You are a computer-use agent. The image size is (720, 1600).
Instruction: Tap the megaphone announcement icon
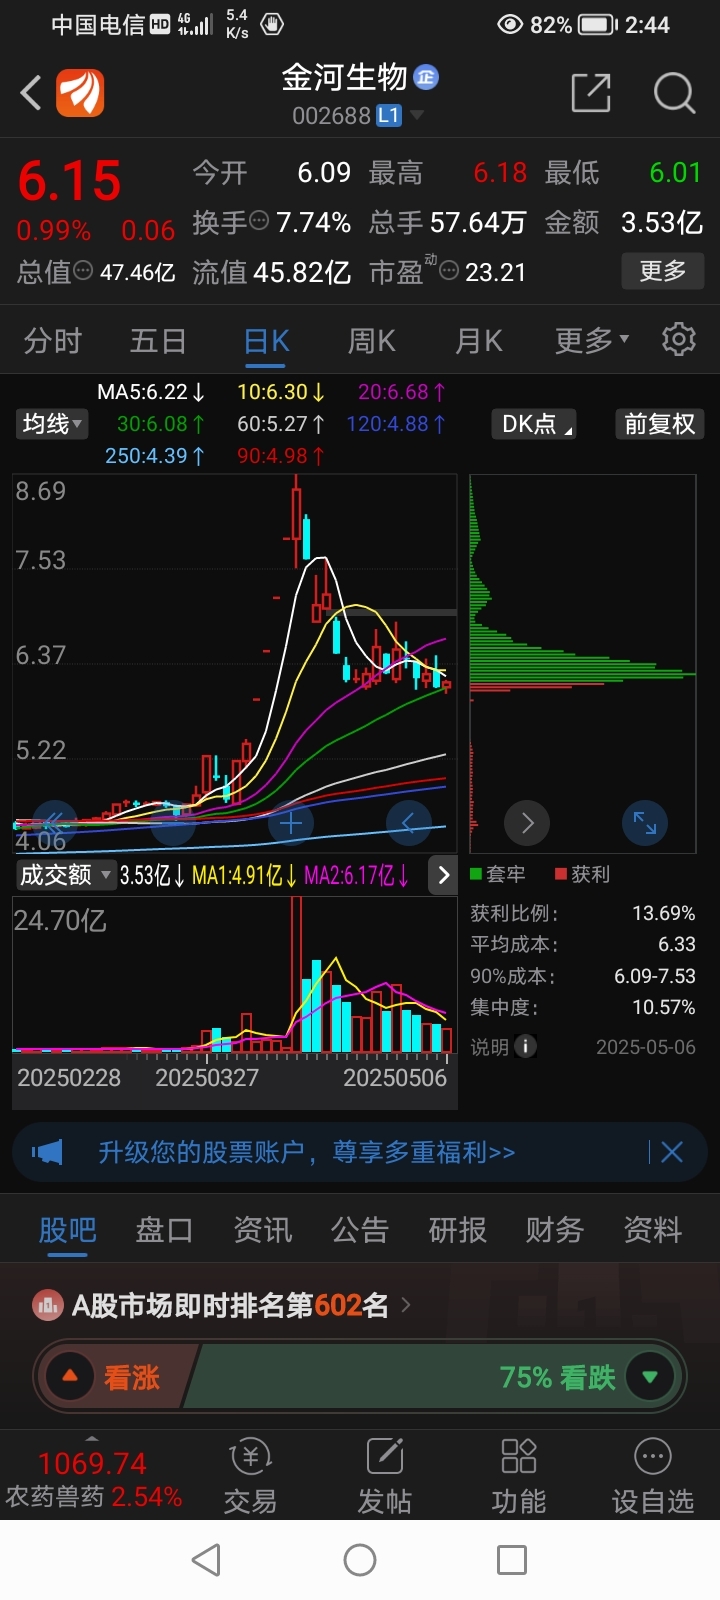click(x=47, y=1152)
